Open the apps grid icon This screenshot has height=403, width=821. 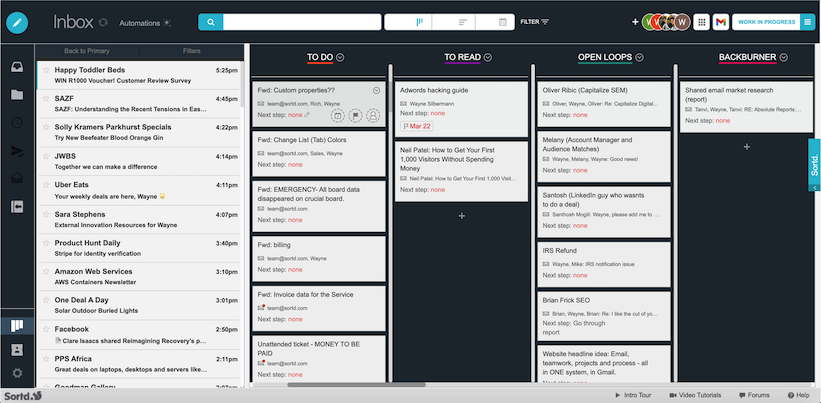click(702, 22)
